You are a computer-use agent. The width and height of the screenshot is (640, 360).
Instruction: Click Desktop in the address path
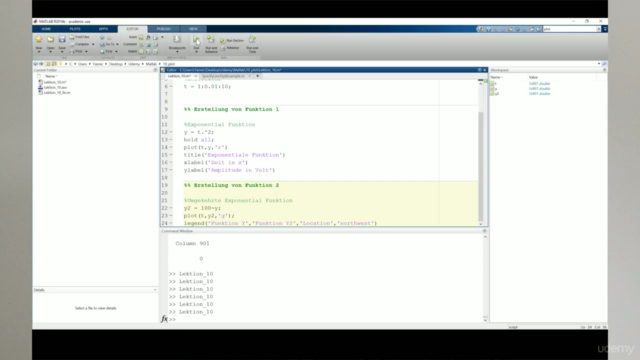click(x=116, y=64)
